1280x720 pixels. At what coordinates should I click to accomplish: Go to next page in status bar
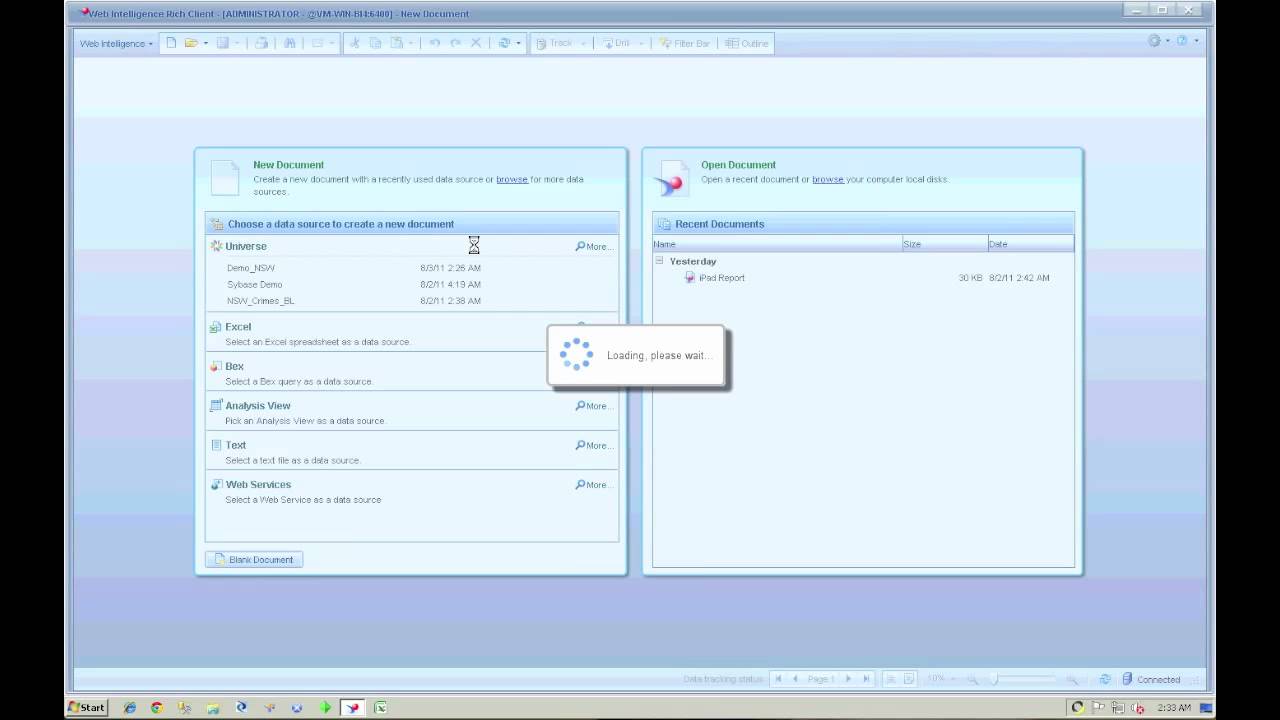coord(848,679)
